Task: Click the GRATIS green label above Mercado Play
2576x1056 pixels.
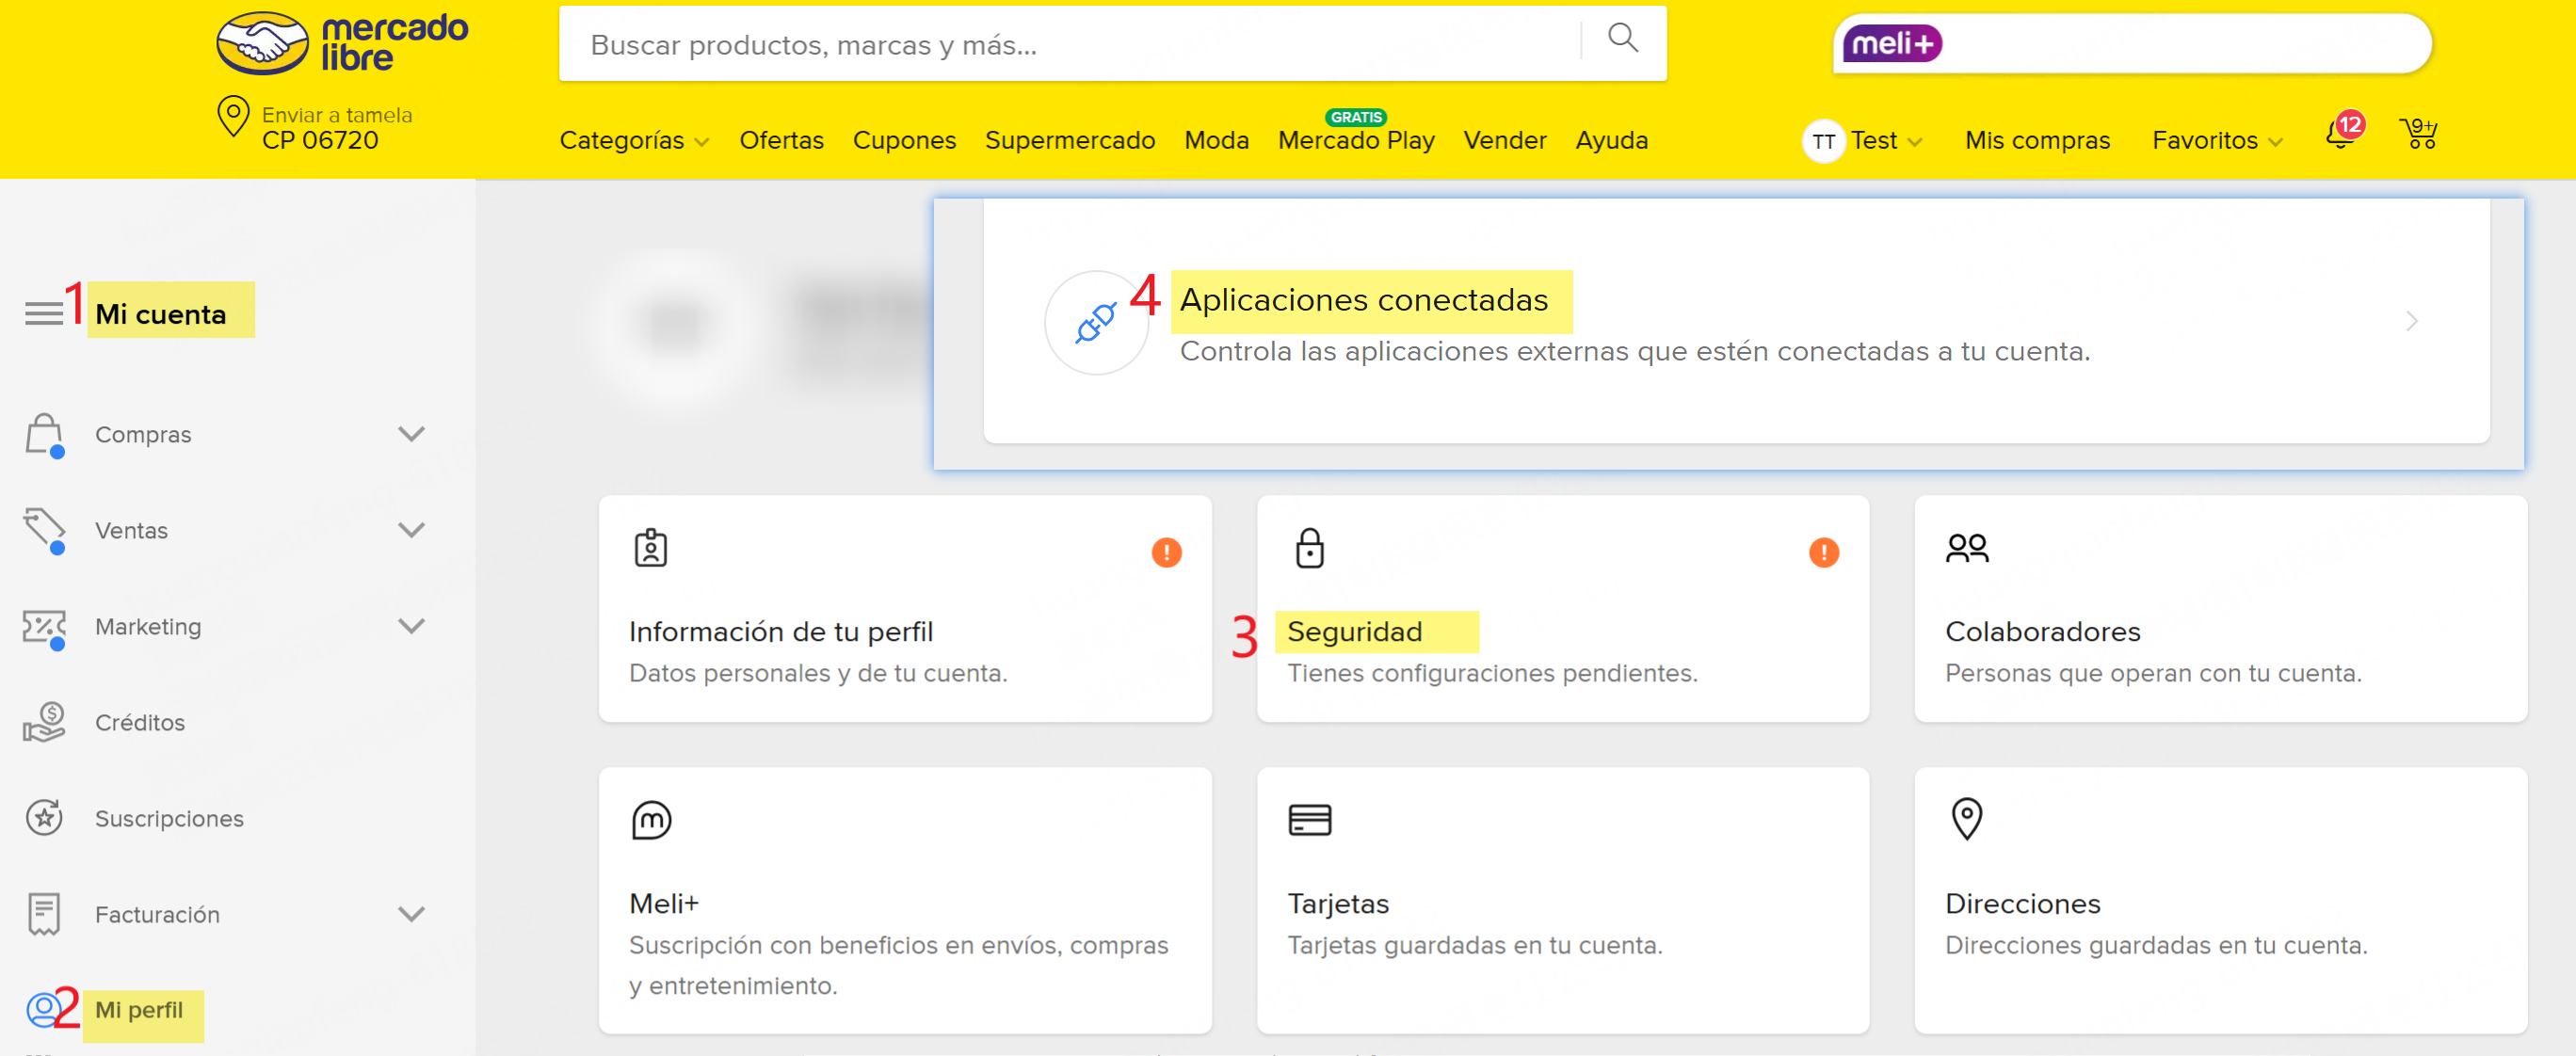Action: [1356, 117]
